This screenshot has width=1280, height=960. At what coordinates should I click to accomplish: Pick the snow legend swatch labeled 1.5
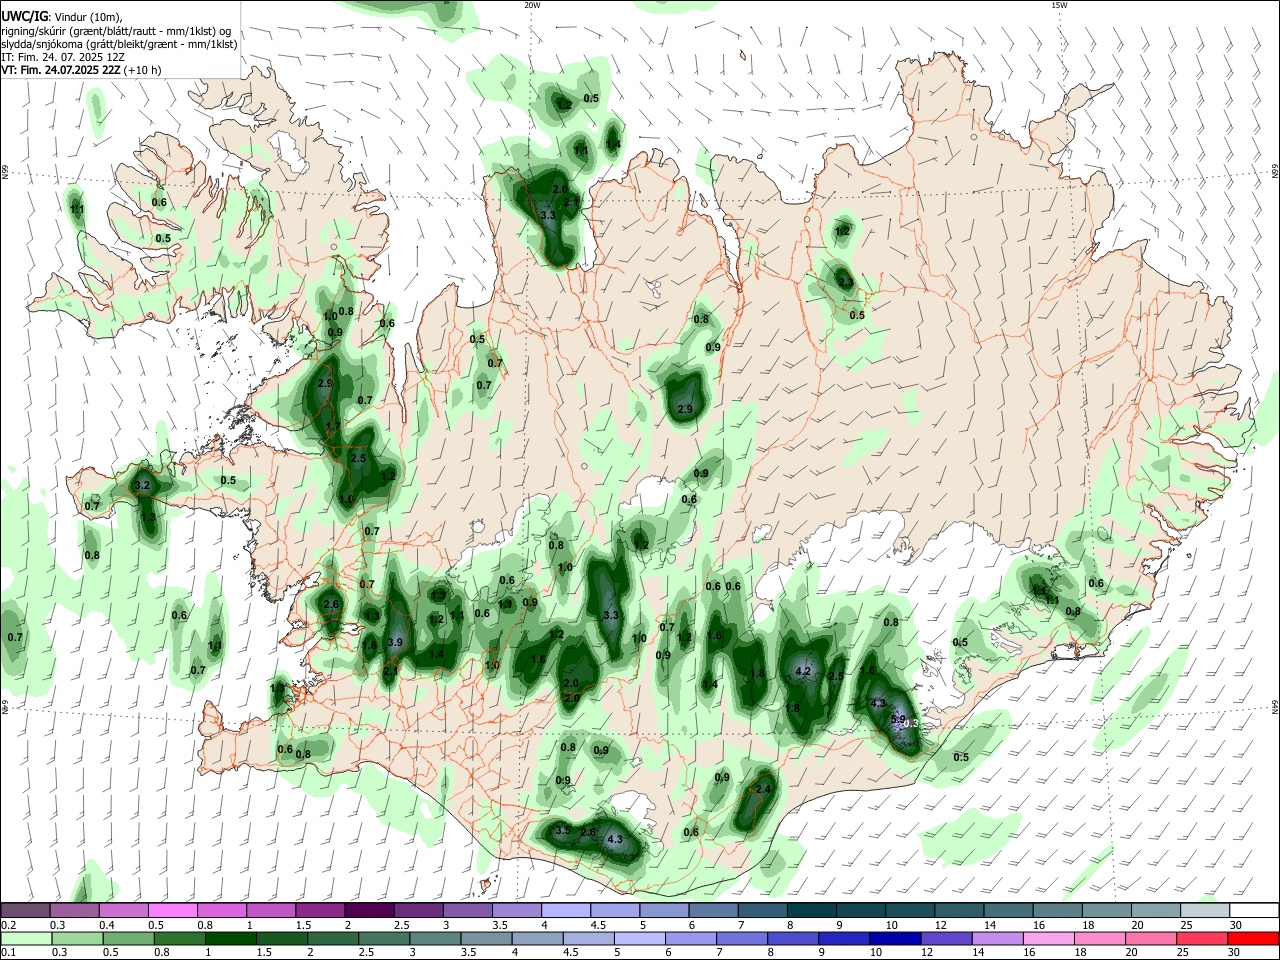click(x=320, y=910)
